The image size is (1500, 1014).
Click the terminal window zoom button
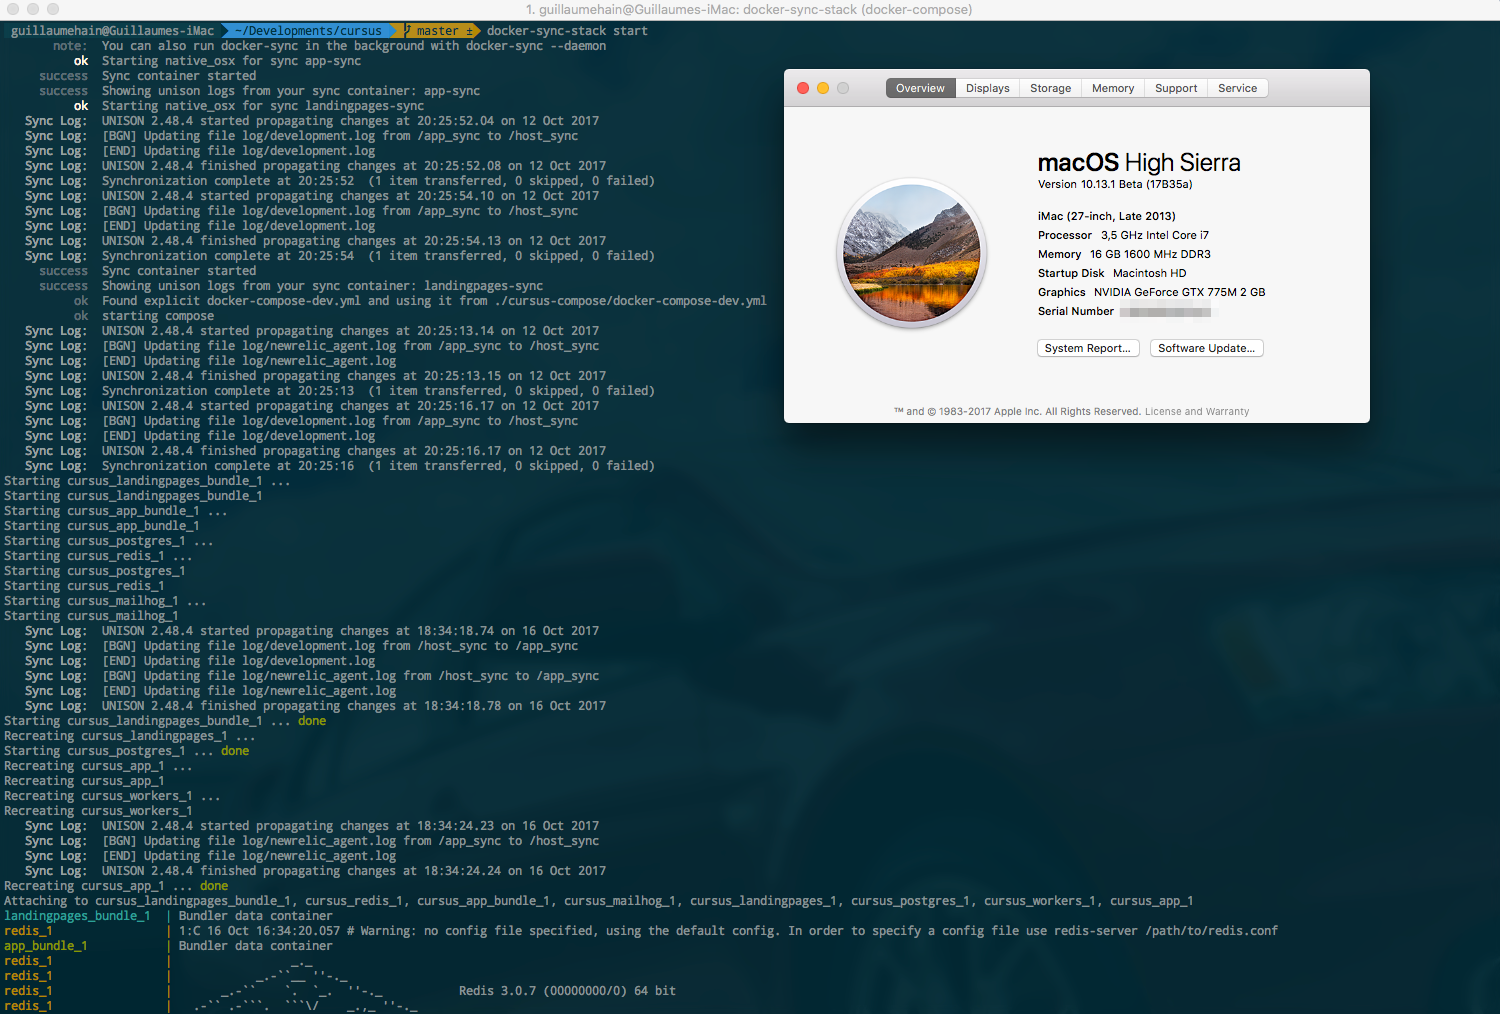[x=53, y=9]
